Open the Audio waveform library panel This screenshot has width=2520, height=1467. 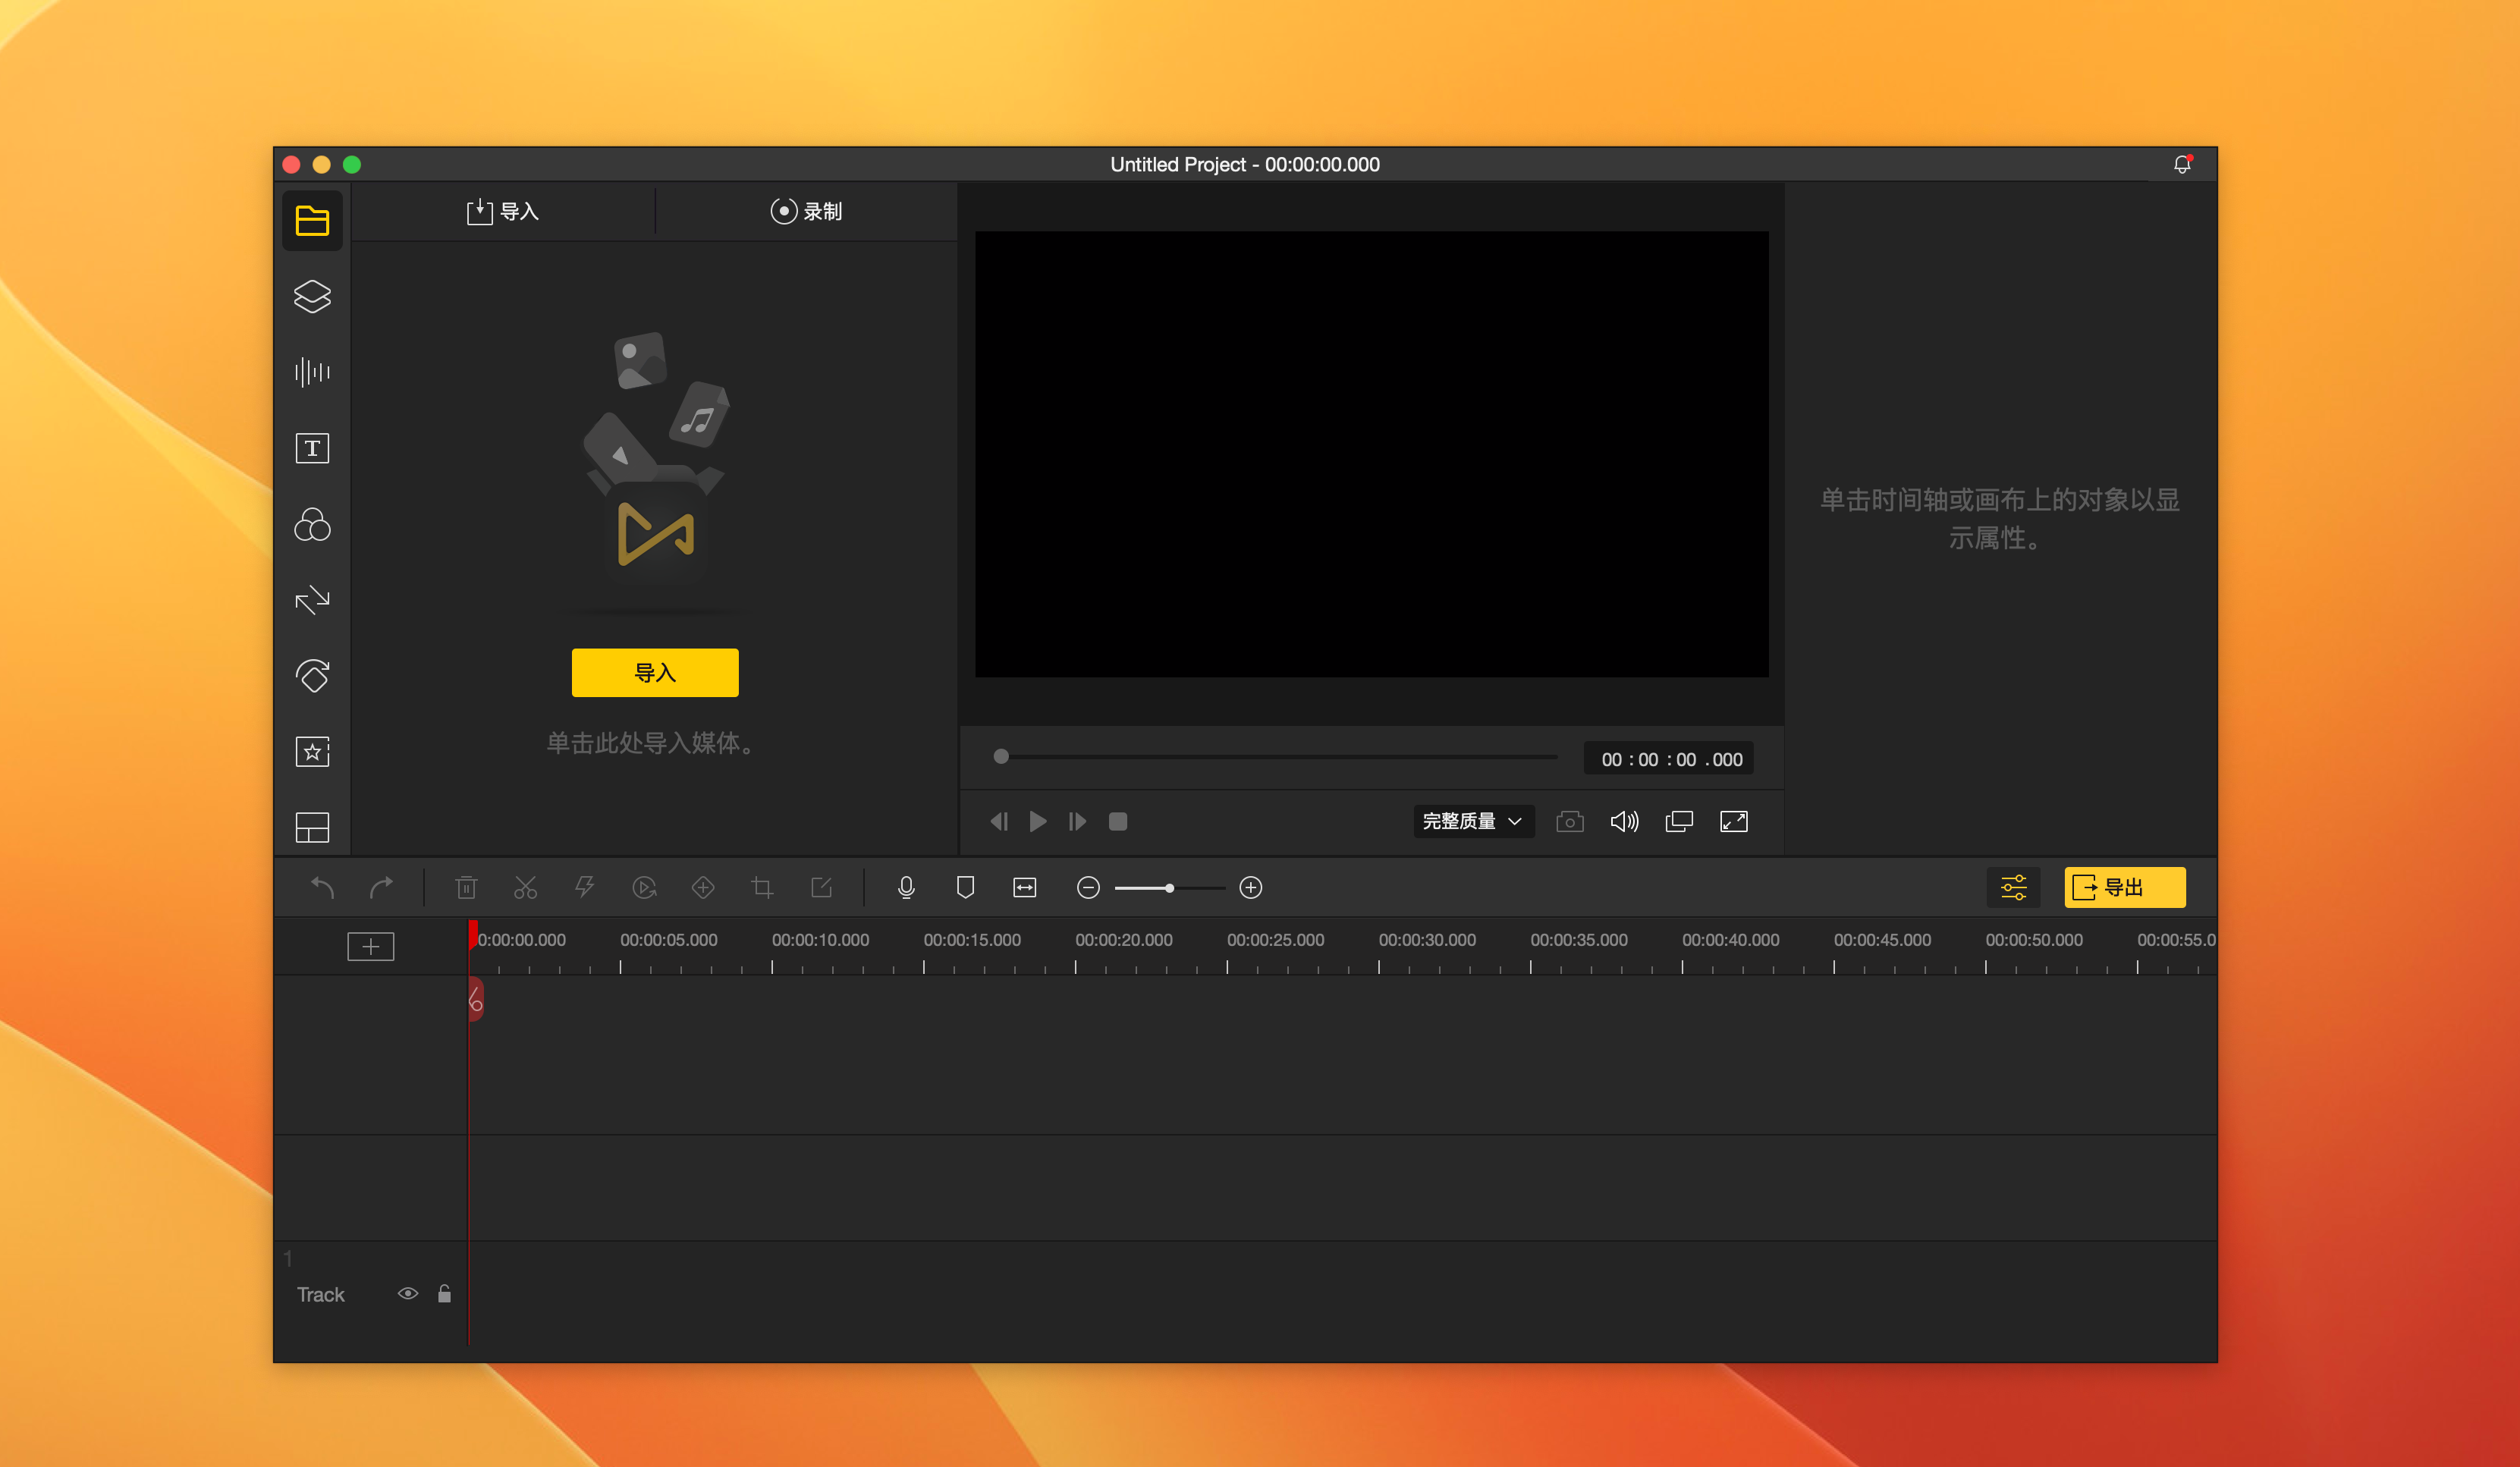312,372
